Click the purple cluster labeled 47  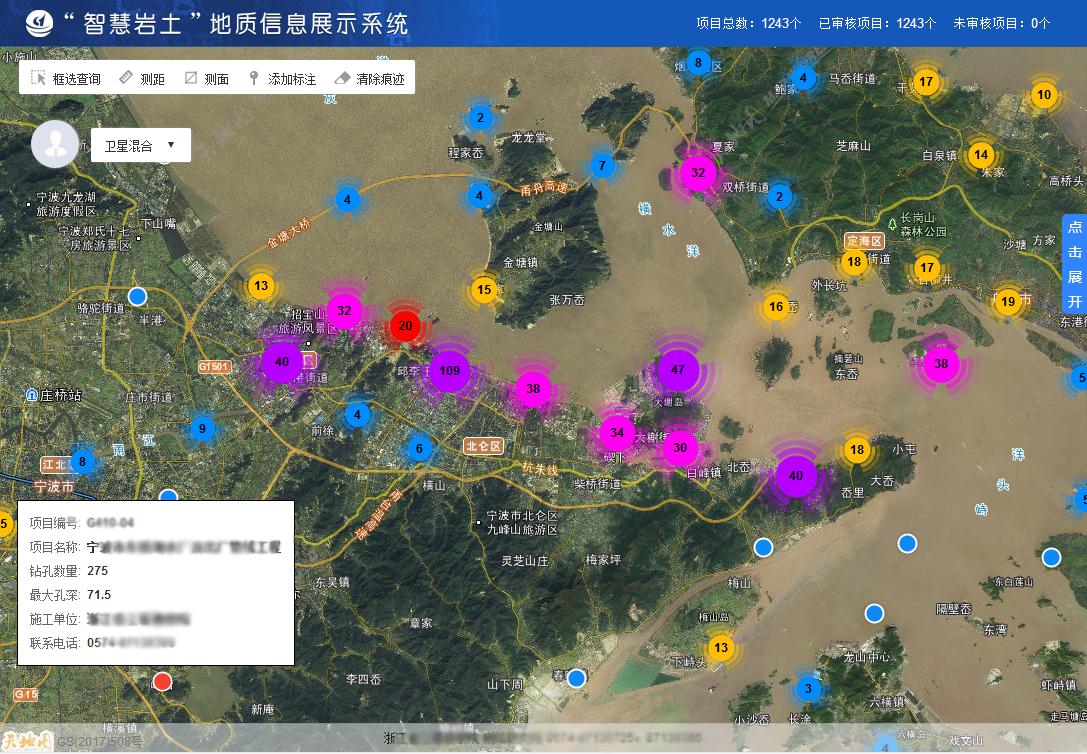click(678, 369)
